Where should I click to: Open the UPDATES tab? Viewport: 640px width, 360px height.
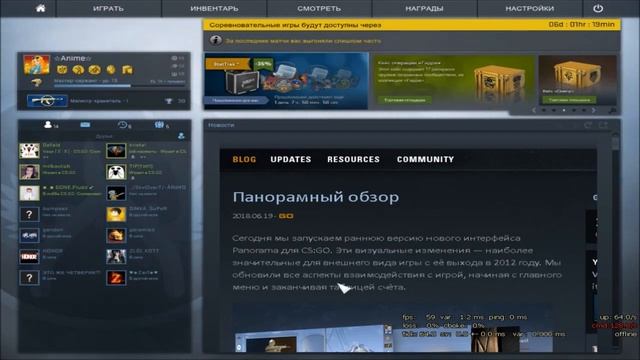291,159
